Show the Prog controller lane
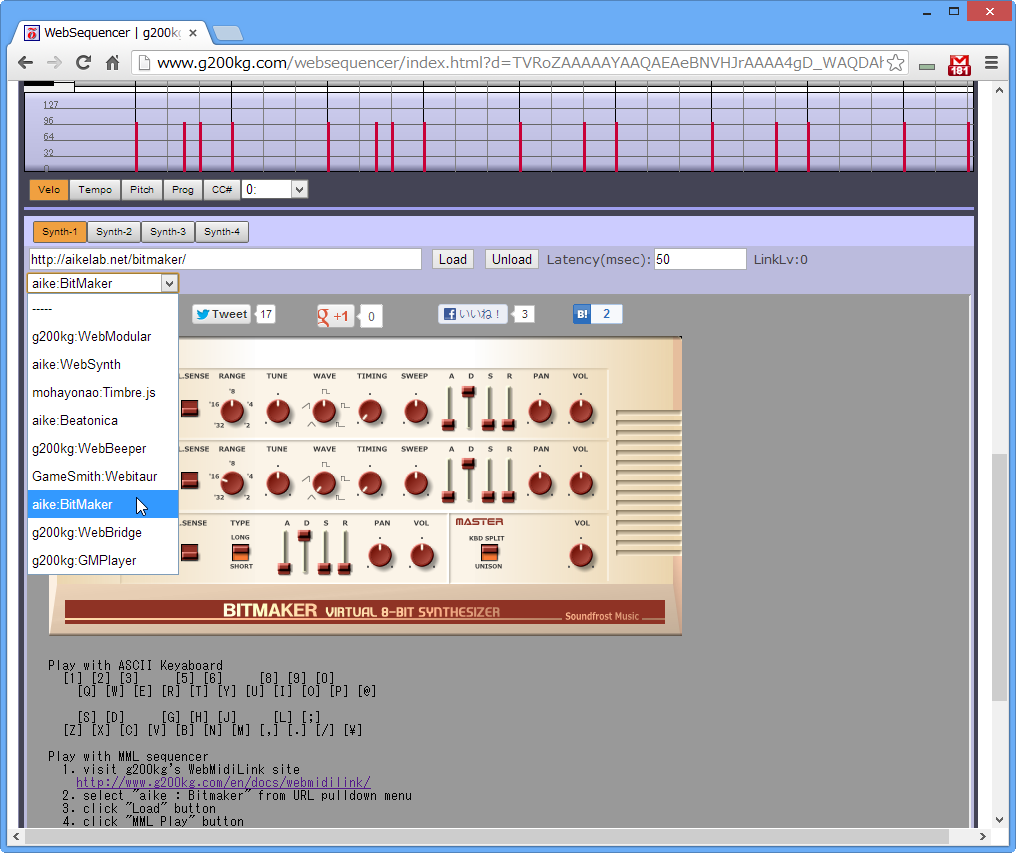The width and height of the screenshot is (1016, 853). click(183, 189)
